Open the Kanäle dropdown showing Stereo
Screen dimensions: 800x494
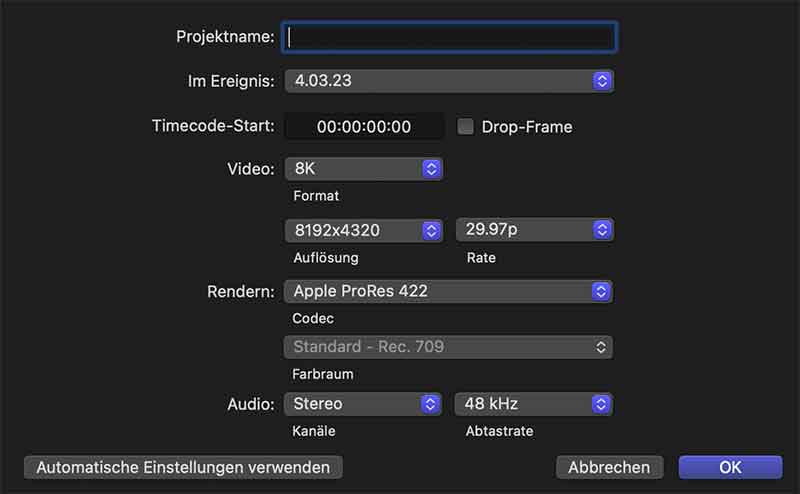click(363, 404)
